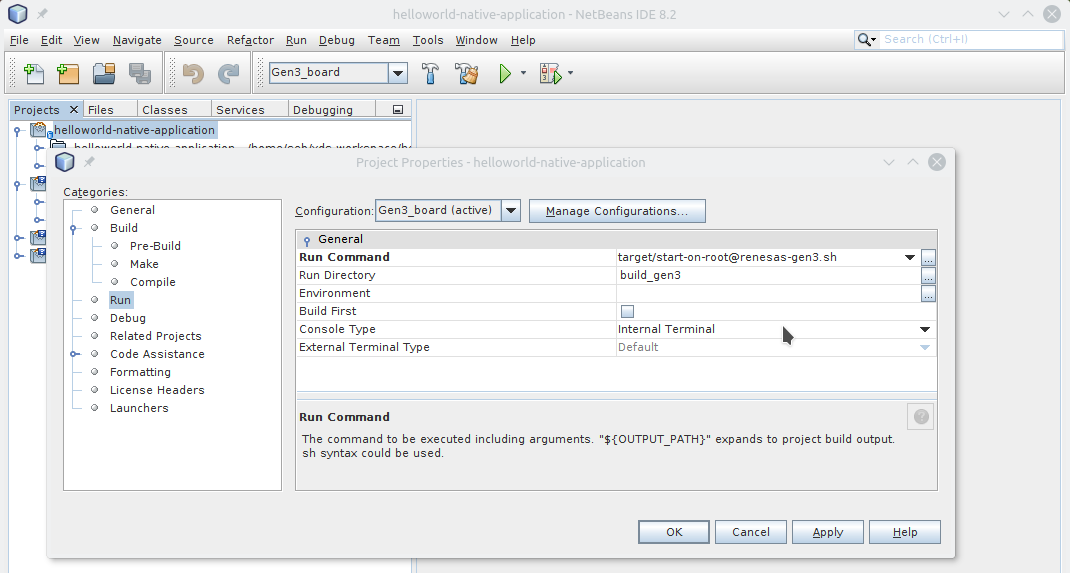Collapse the Build category node

pyautogui.click(x=74, y=229)
